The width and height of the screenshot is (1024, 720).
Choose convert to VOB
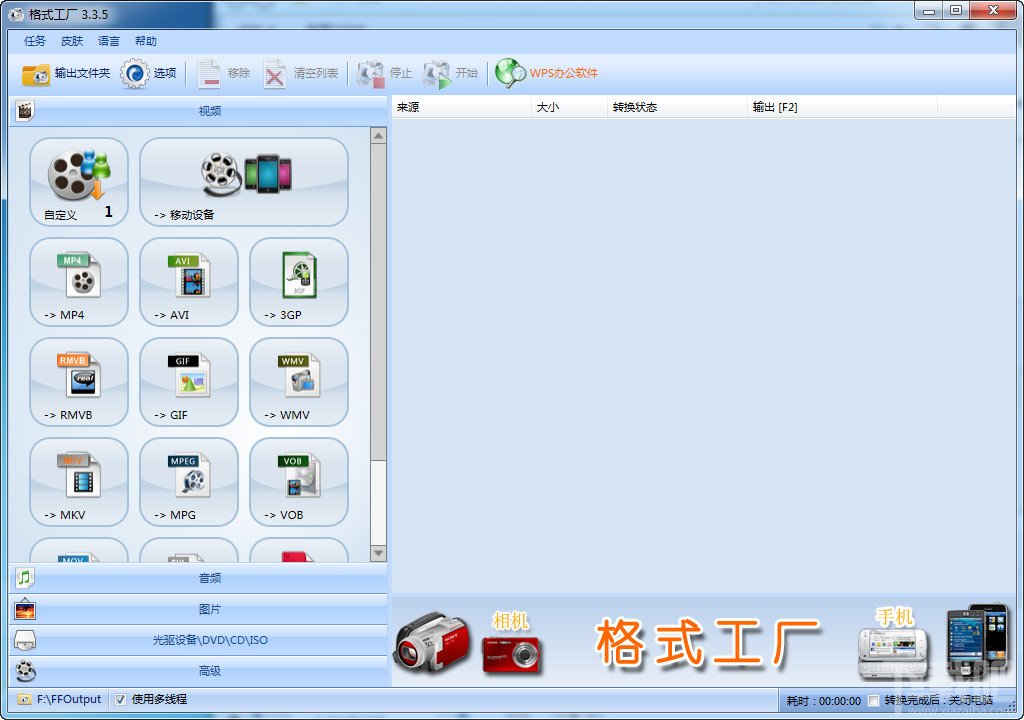point(298,482)
